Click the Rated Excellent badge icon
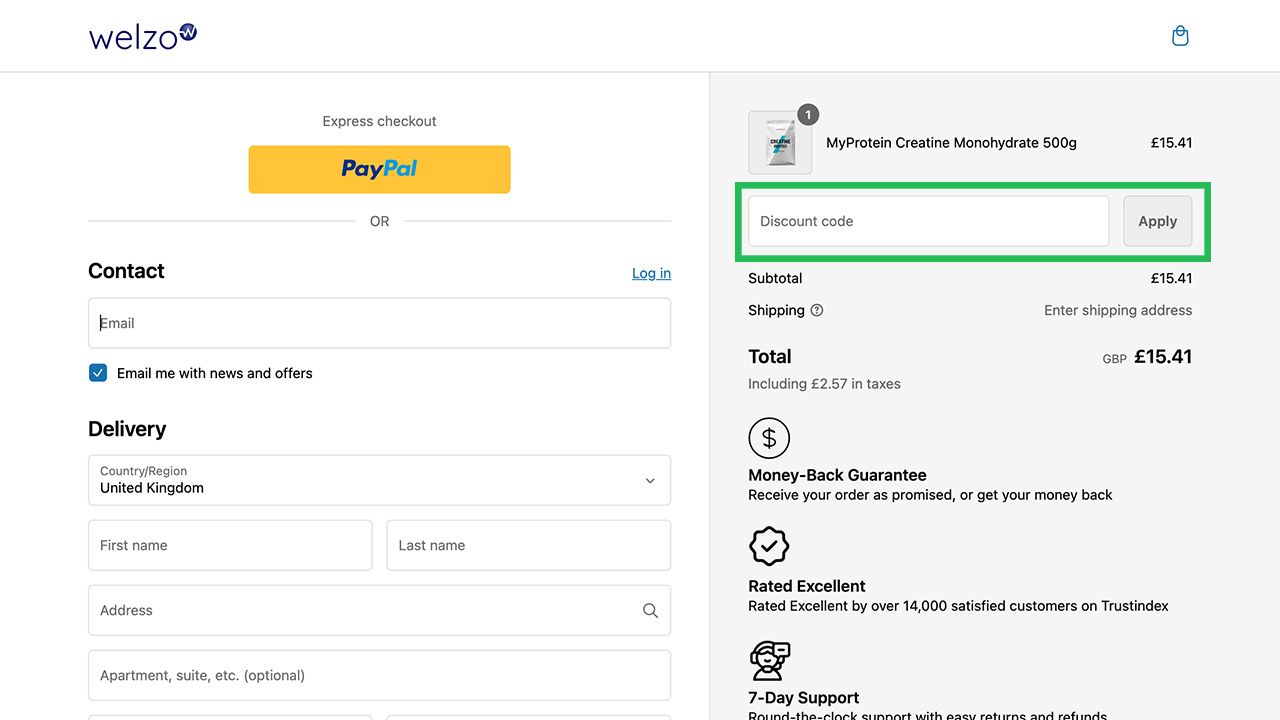Viewport: 1280px width, 720px height. pos(769,547)
